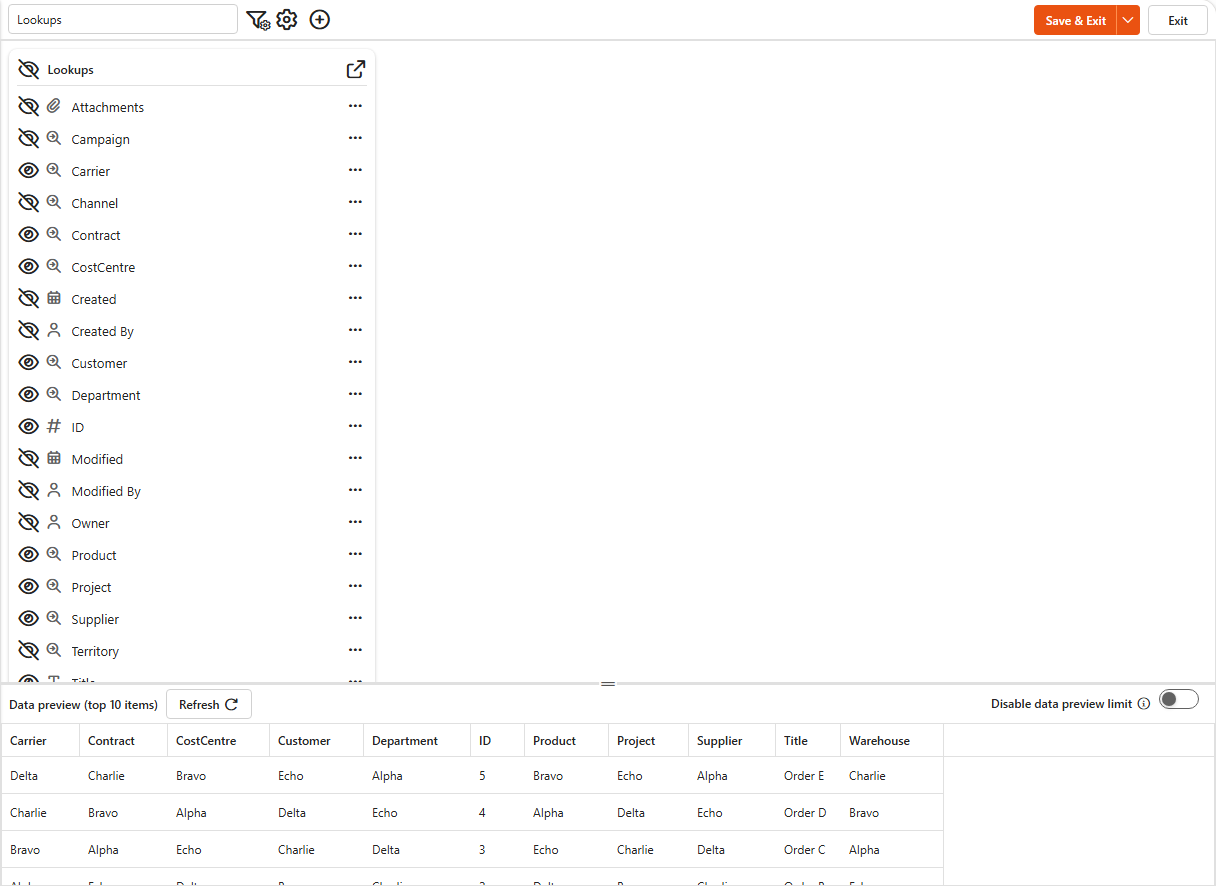Open the Department row more options menu
1216x886 pixels.
coord(355,394)
